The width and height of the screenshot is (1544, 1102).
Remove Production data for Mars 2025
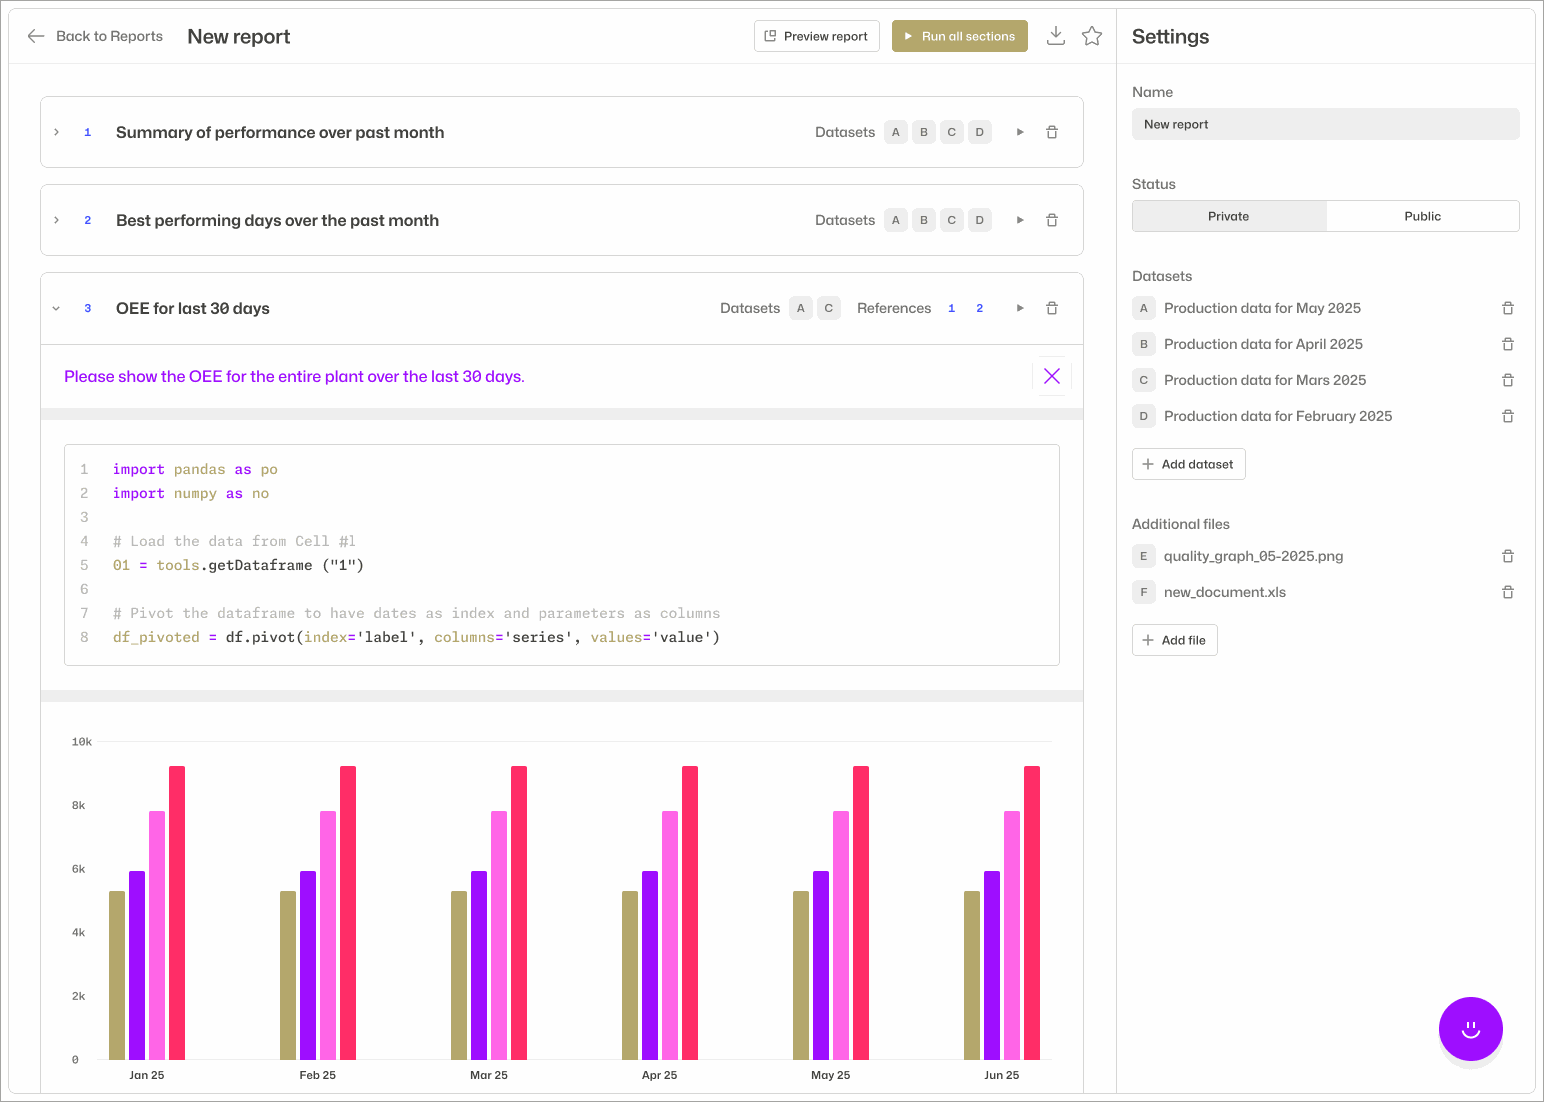coord(1508,380)
